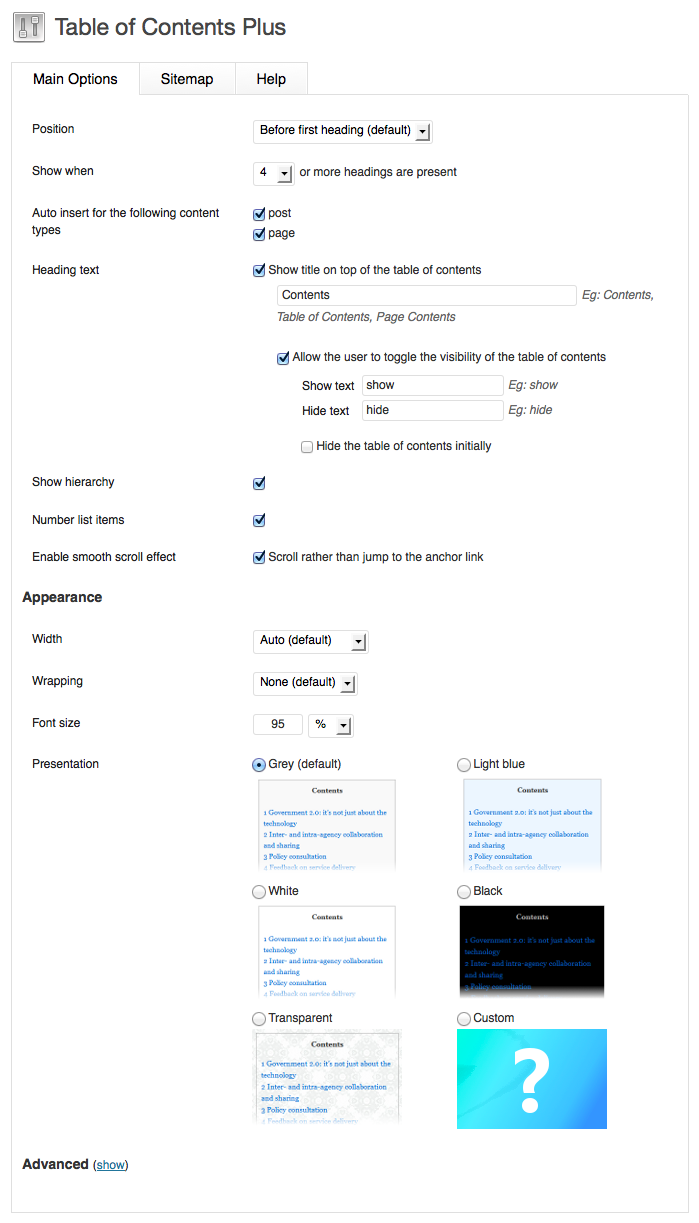Uncheck auto insert for post type

coord(259,214)
